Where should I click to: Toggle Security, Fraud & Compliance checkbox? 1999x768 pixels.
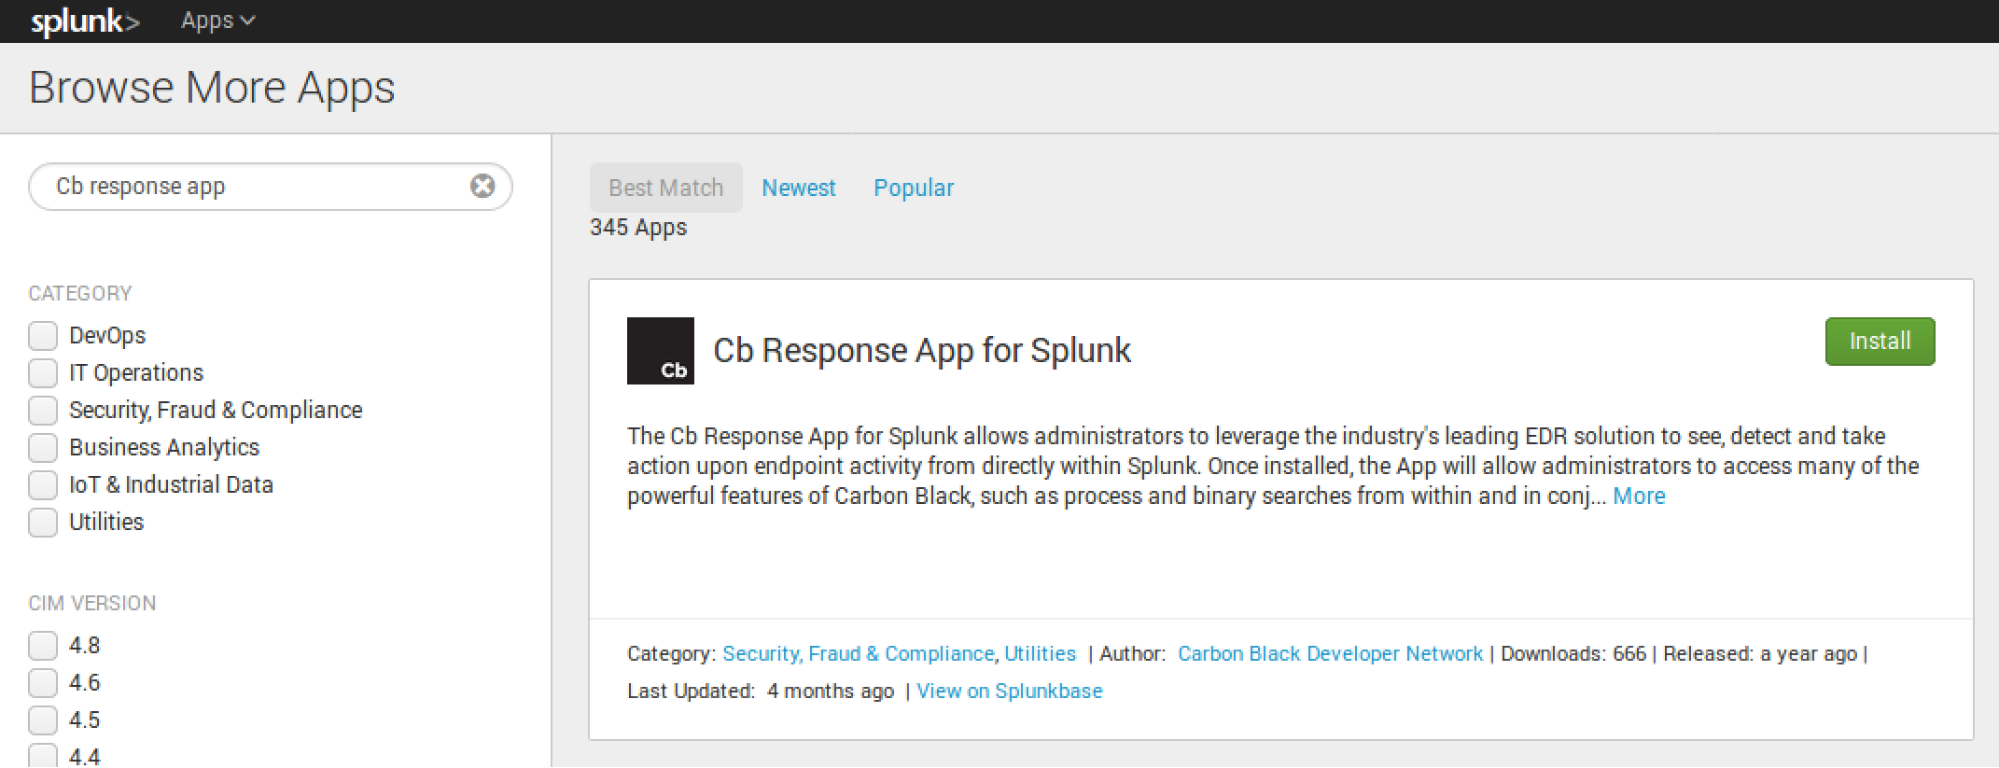point(43,410)
